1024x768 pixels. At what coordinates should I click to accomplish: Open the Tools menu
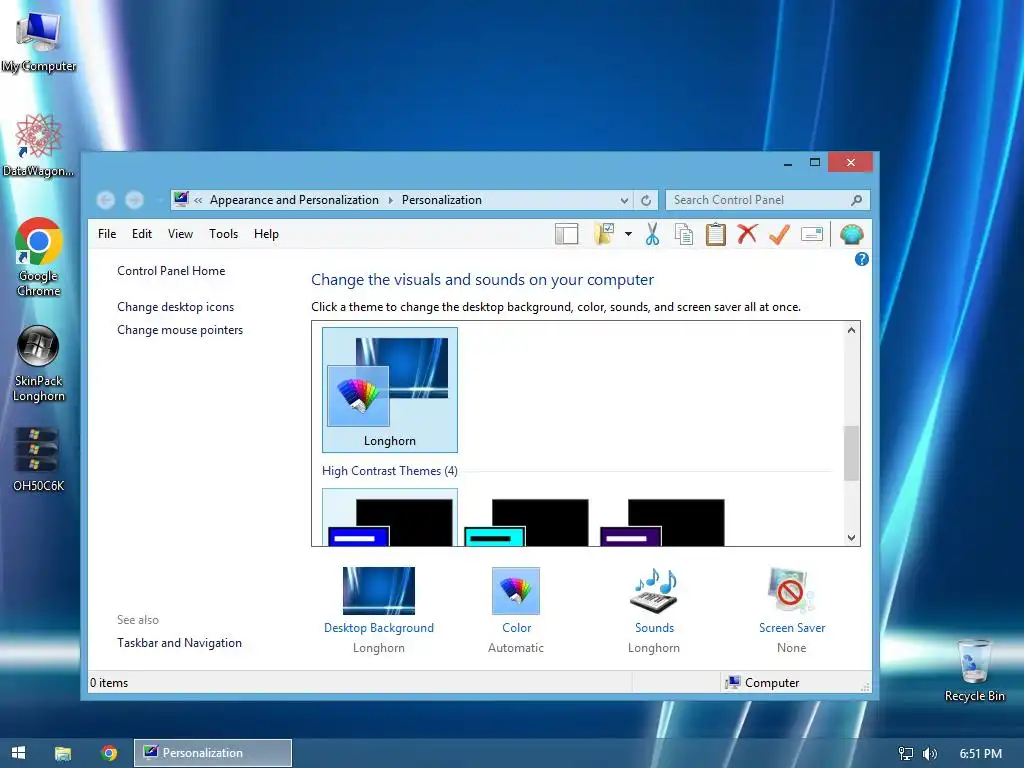[x=223, y=234]
